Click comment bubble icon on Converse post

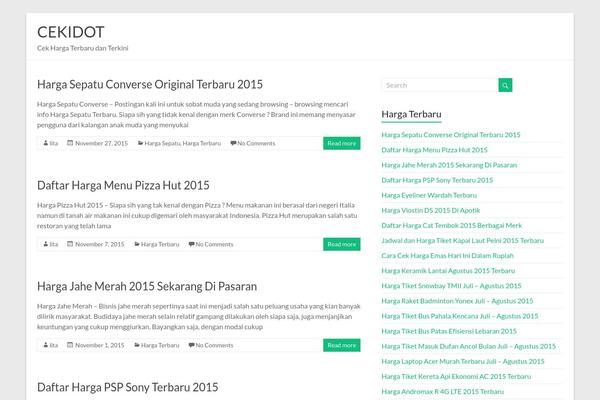click(x=233, y=143)
